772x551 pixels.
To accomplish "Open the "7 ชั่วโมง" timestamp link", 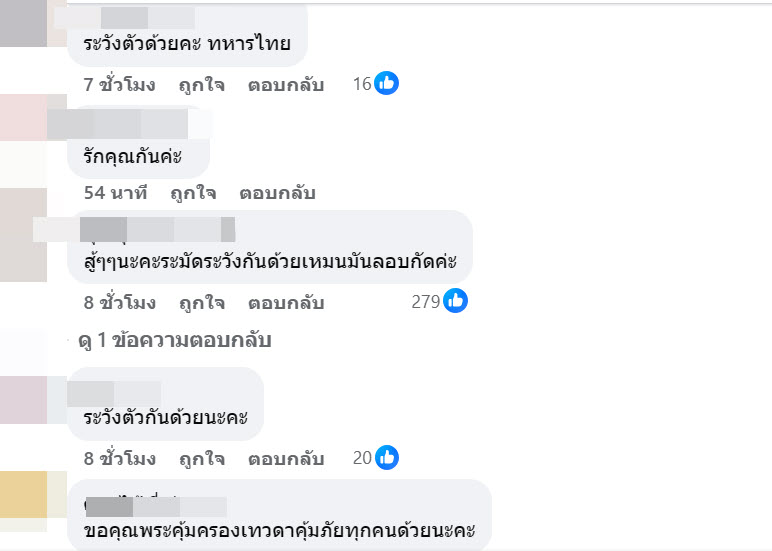I will coord(120,85).
